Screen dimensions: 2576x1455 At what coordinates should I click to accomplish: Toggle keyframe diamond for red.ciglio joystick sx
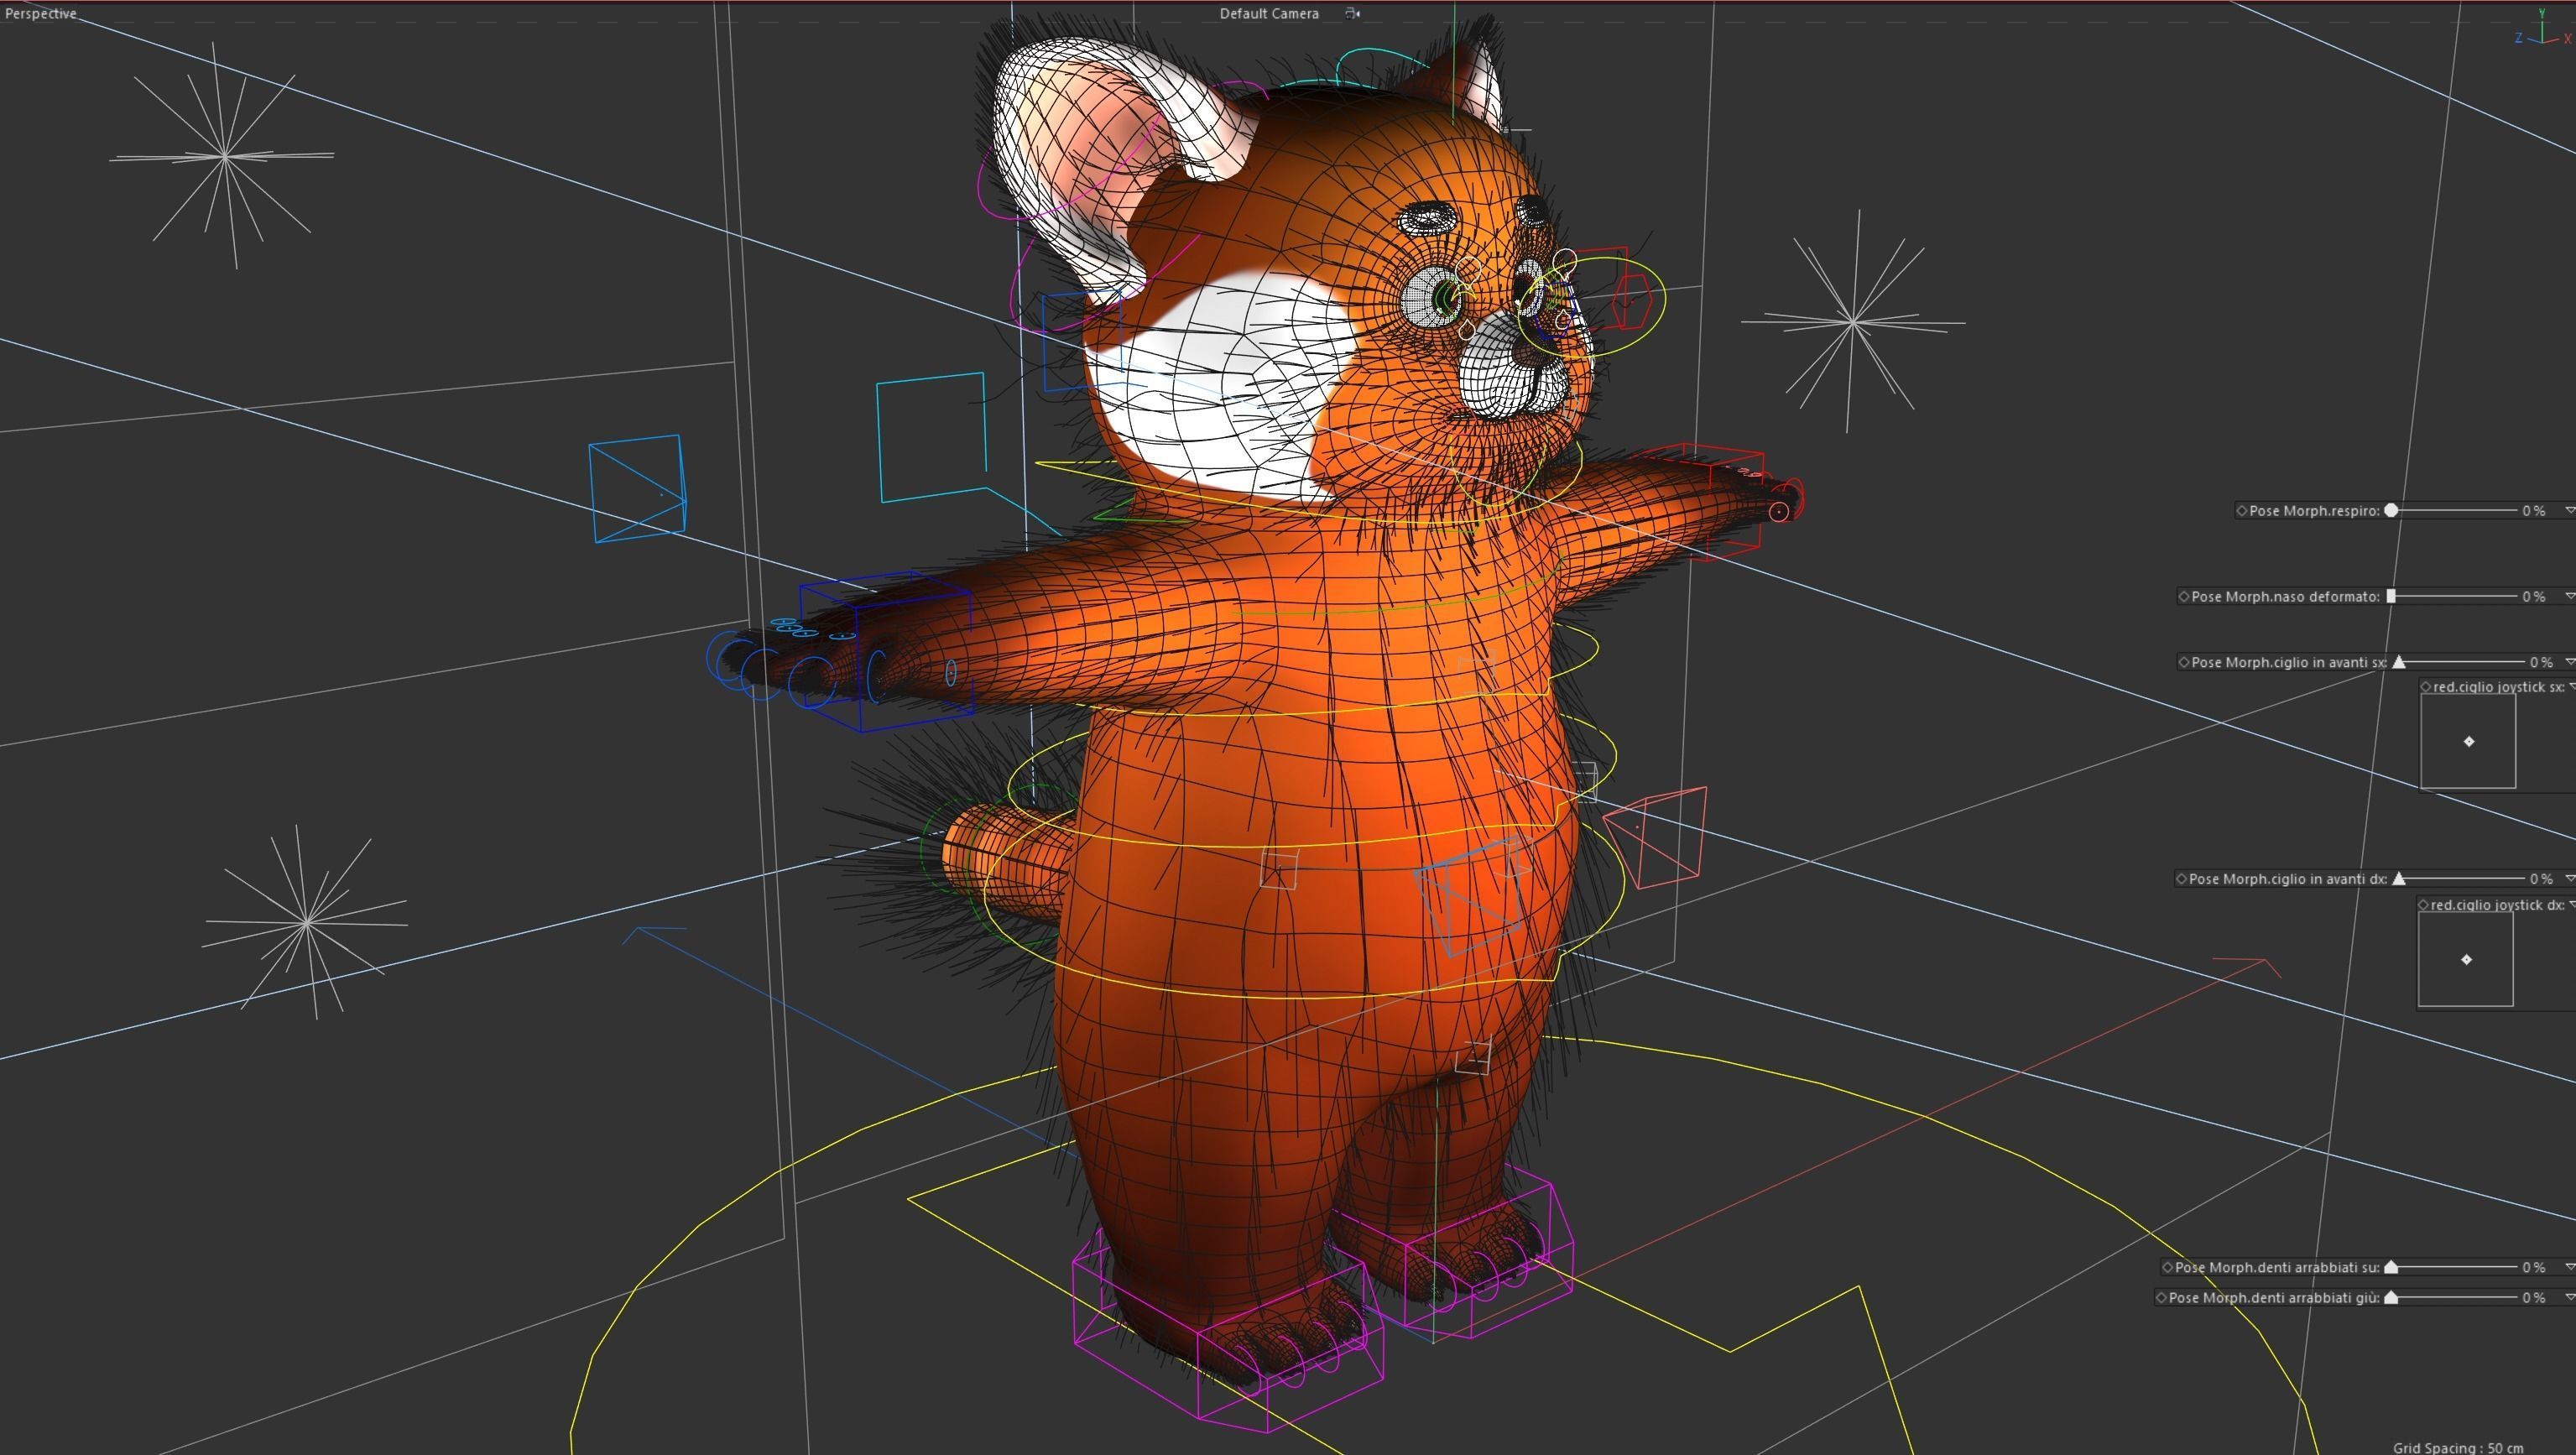point(2426,687)
